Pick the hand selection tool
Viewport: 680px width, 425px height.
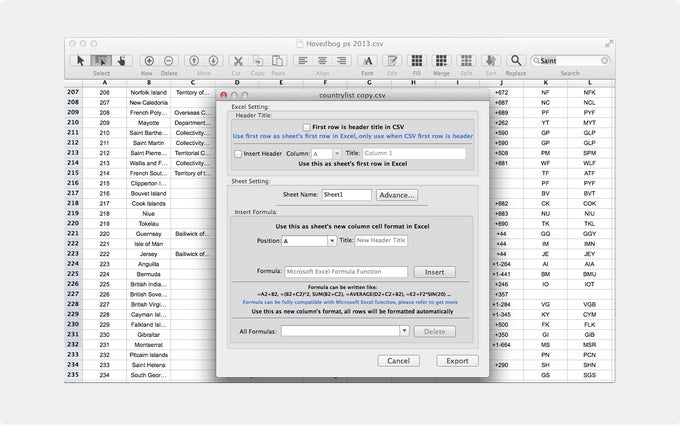coord(121,61)
